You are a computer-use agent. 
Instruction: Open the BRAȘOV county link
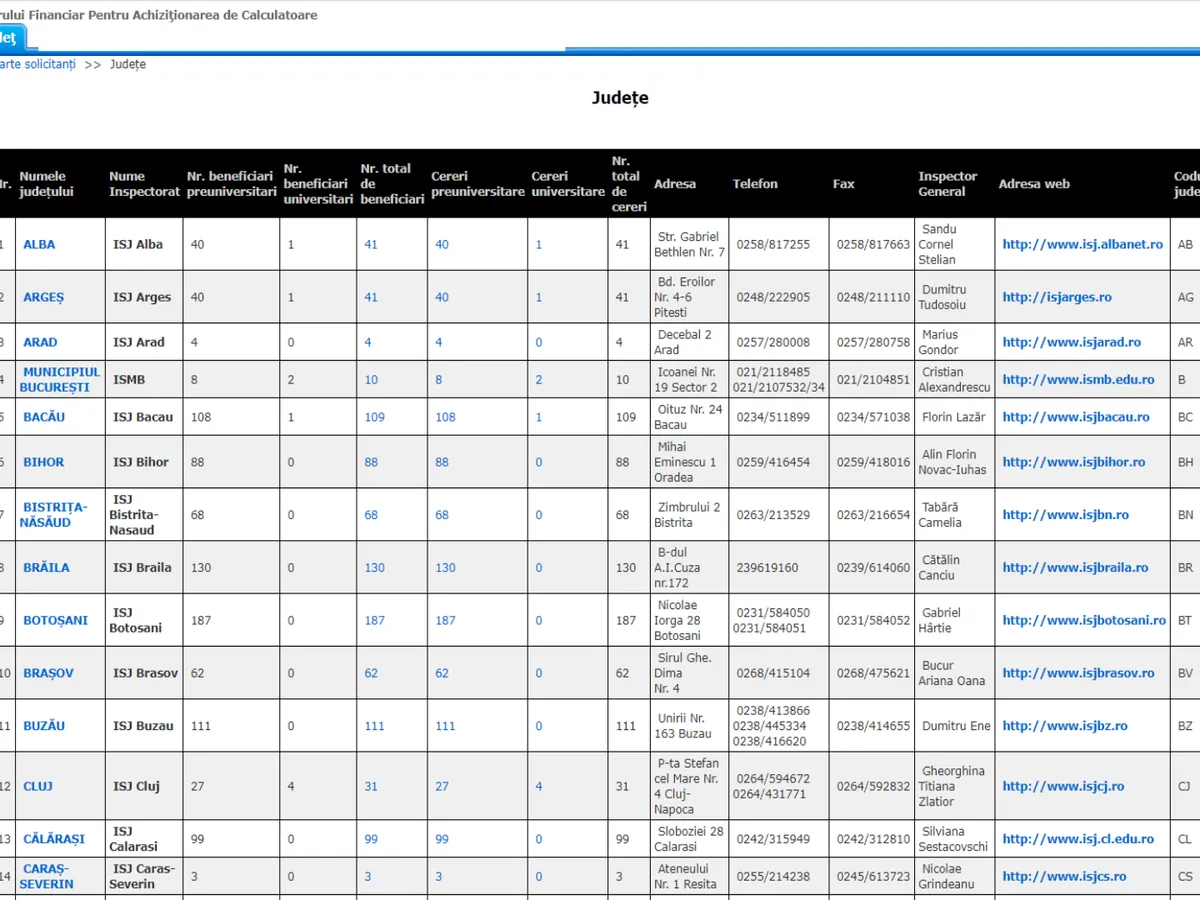(x=48, y=673)
